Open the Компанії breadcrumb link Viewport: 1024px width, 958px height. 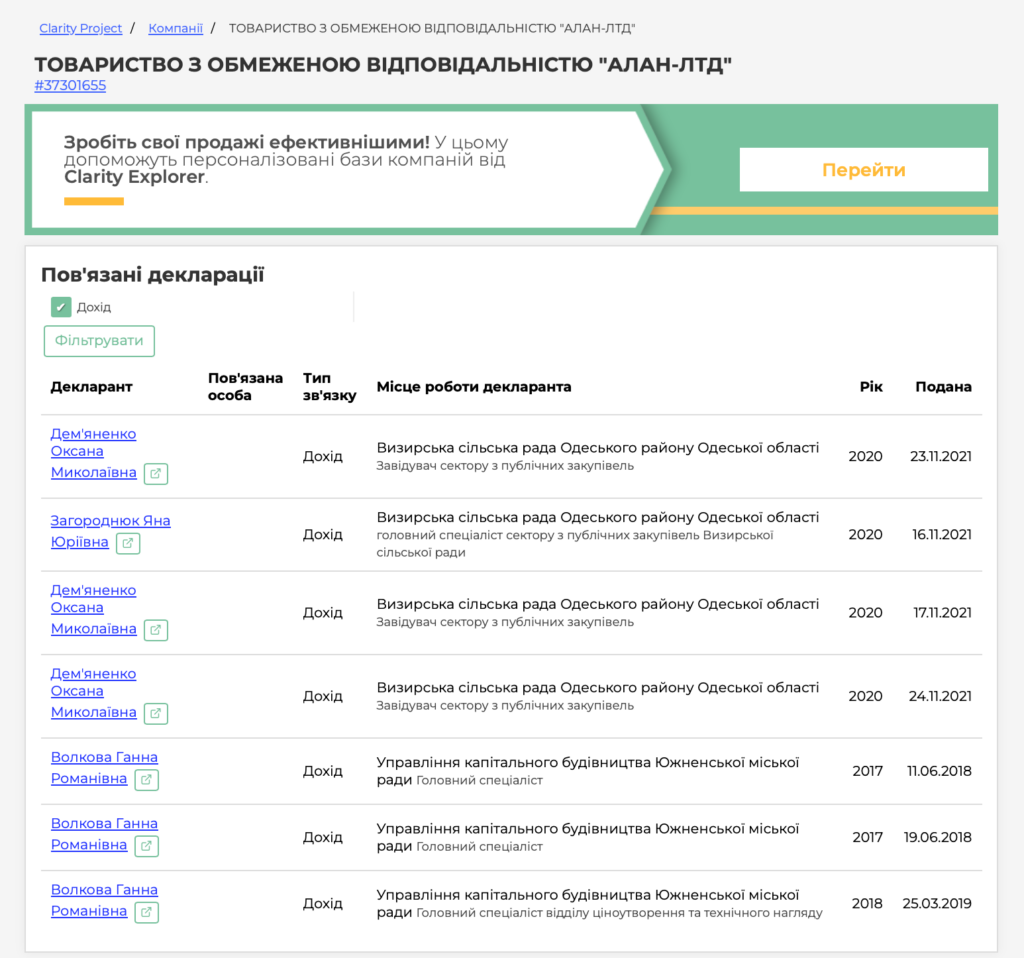point(174,28)
